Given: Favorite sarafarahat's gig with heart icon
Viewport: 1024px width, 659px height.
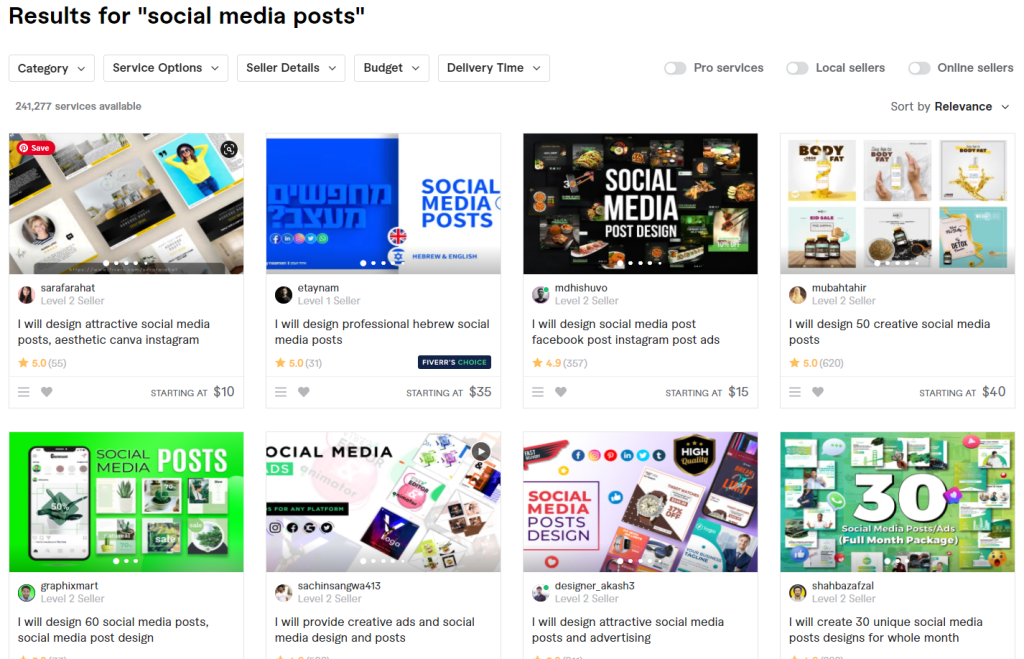Looking at the screenshot, I should tap(46, 392).
